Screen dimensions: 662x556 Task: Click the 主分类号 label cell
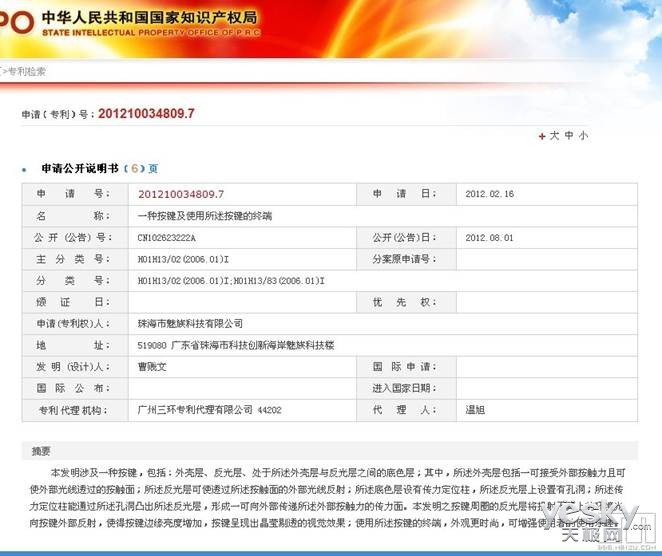pyautogui.click(x=75, y=259)
